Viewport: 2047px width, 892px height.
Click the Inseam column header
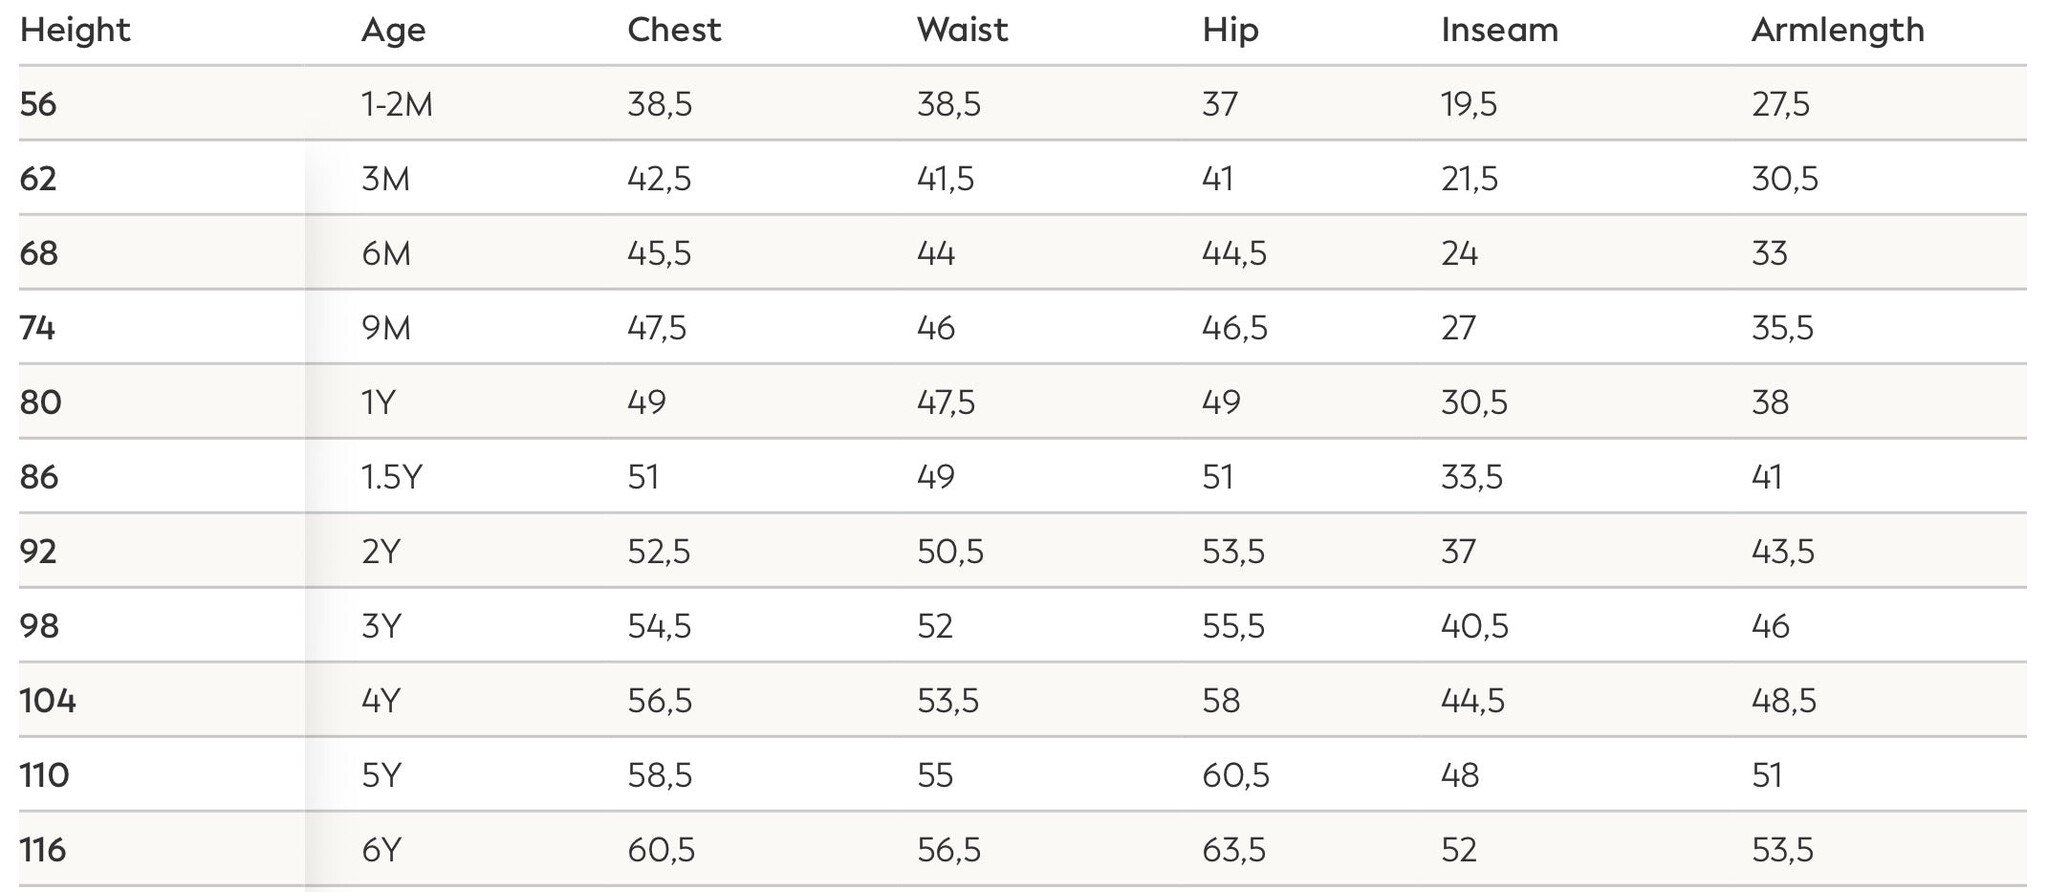pyautogui.click(x=1499, y=30)
